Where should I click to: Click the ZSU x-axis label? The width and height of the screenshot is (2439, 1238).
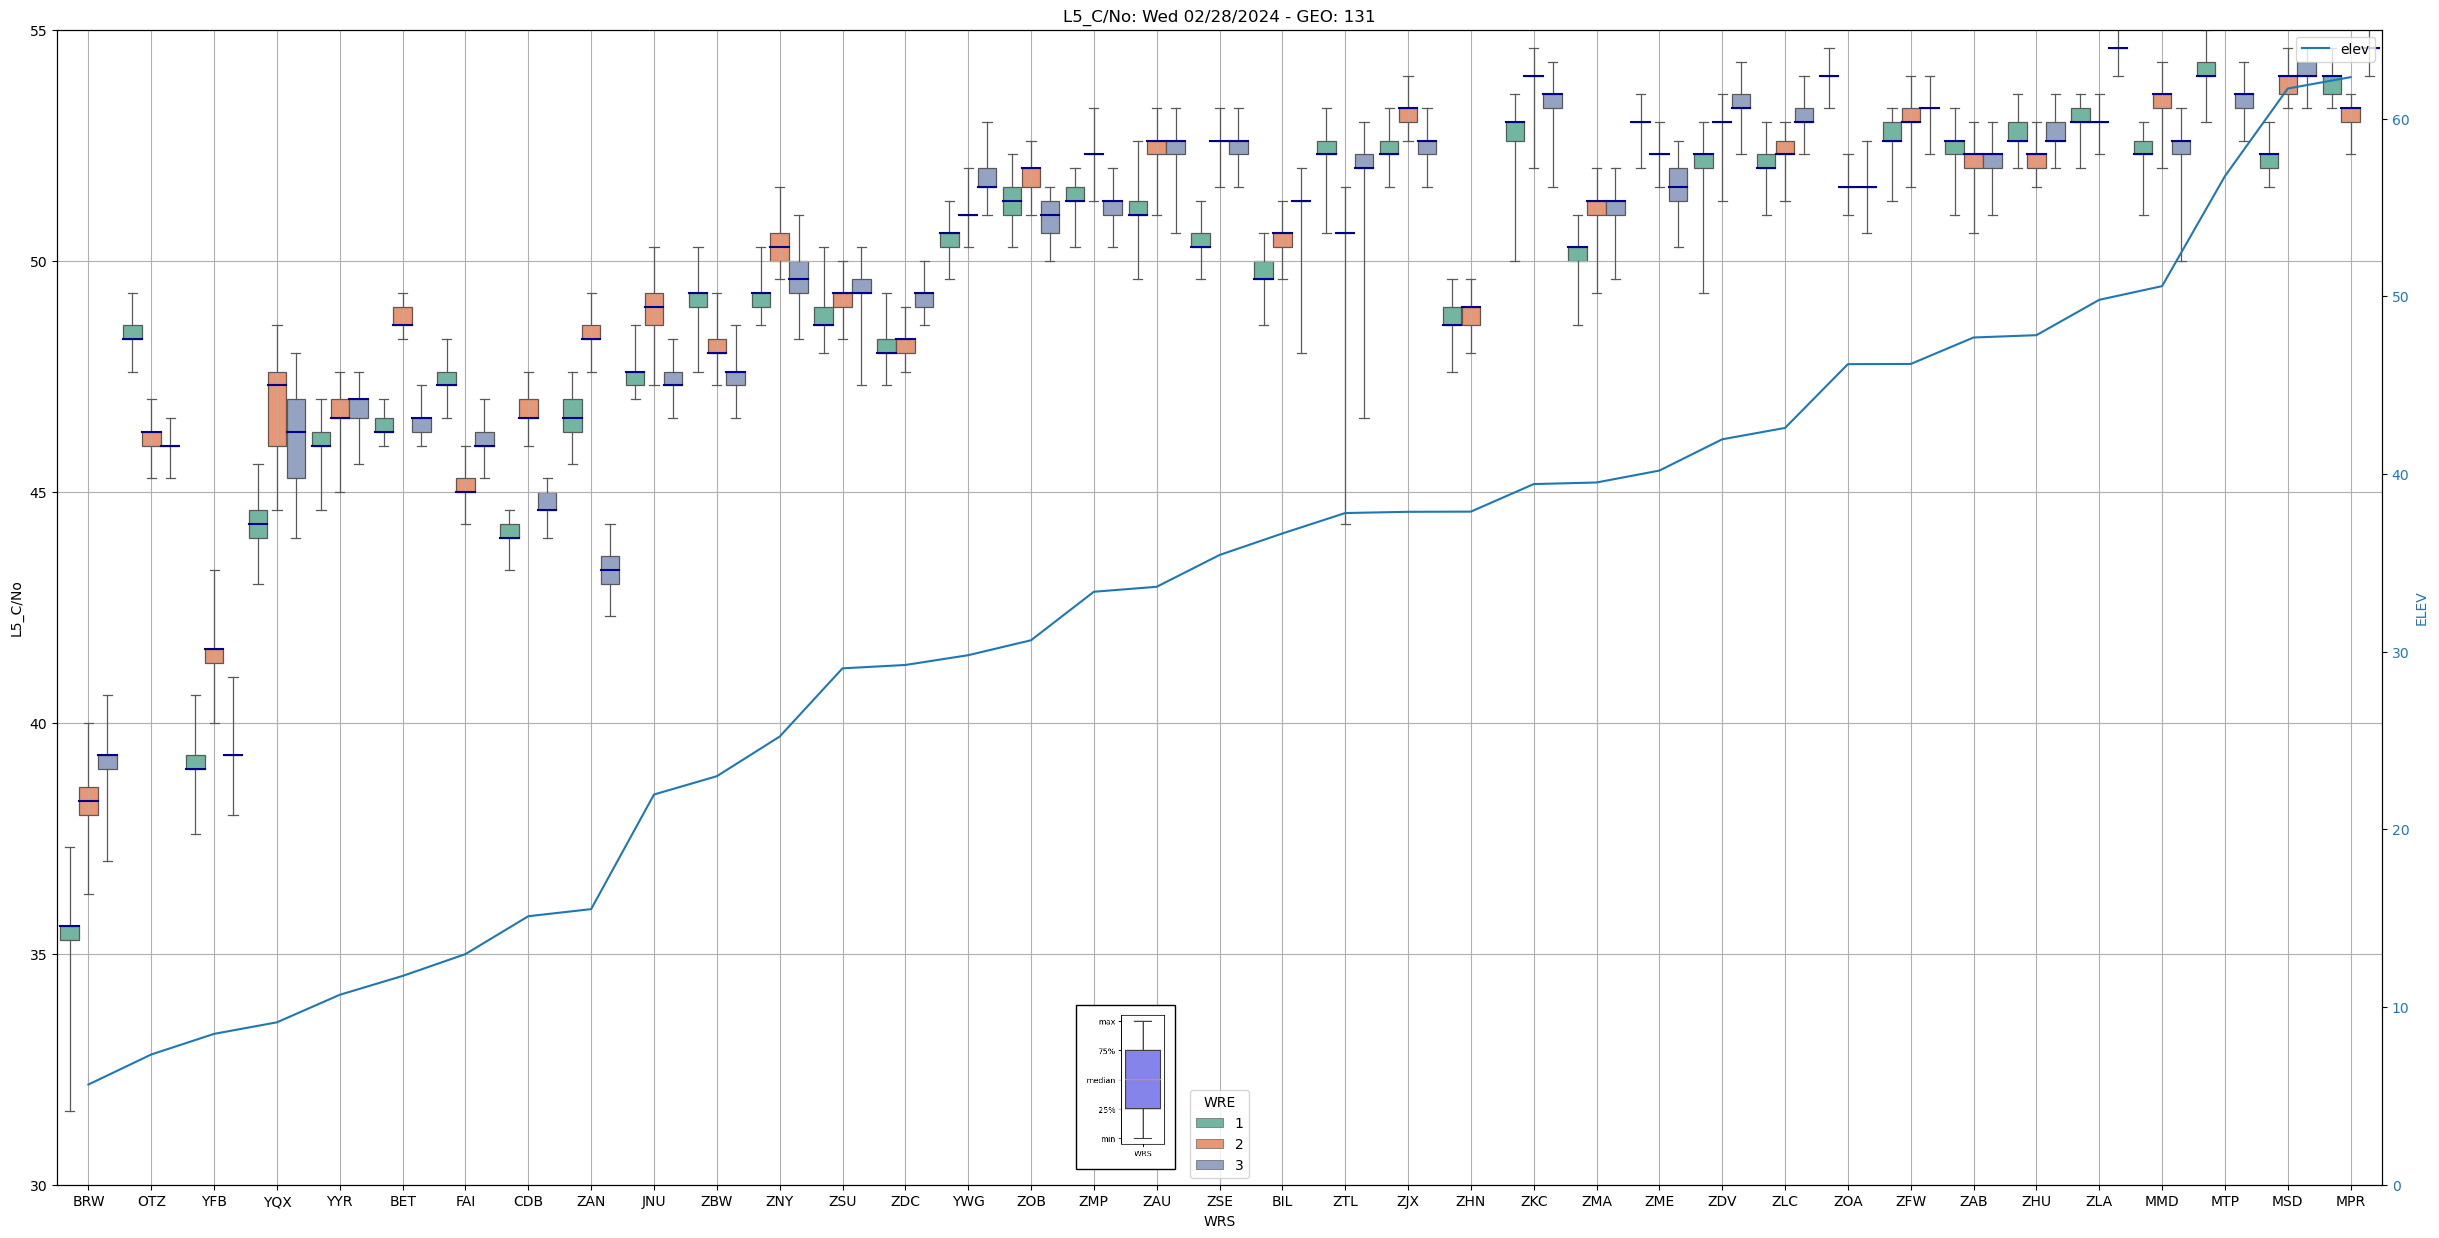coord(843,1201)
